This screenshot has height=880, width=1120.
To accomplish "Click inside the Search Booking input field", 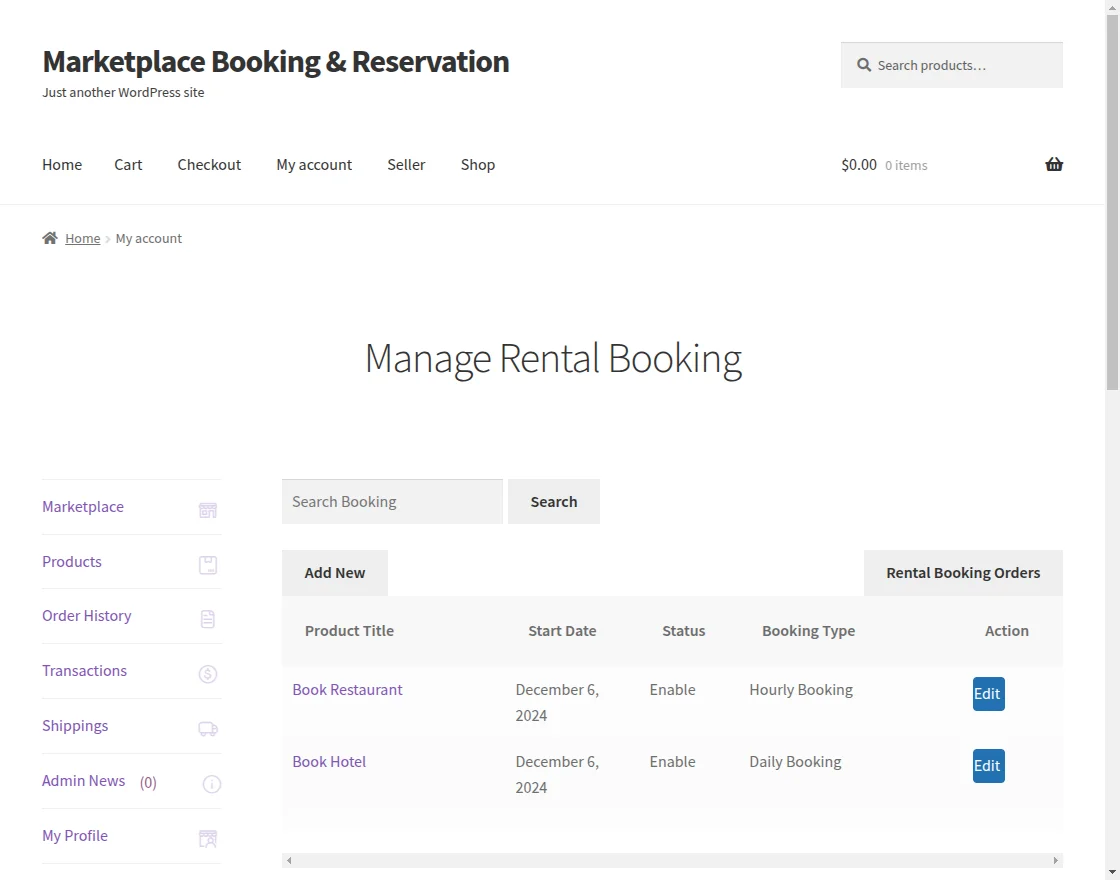I will tap(391, 501).
